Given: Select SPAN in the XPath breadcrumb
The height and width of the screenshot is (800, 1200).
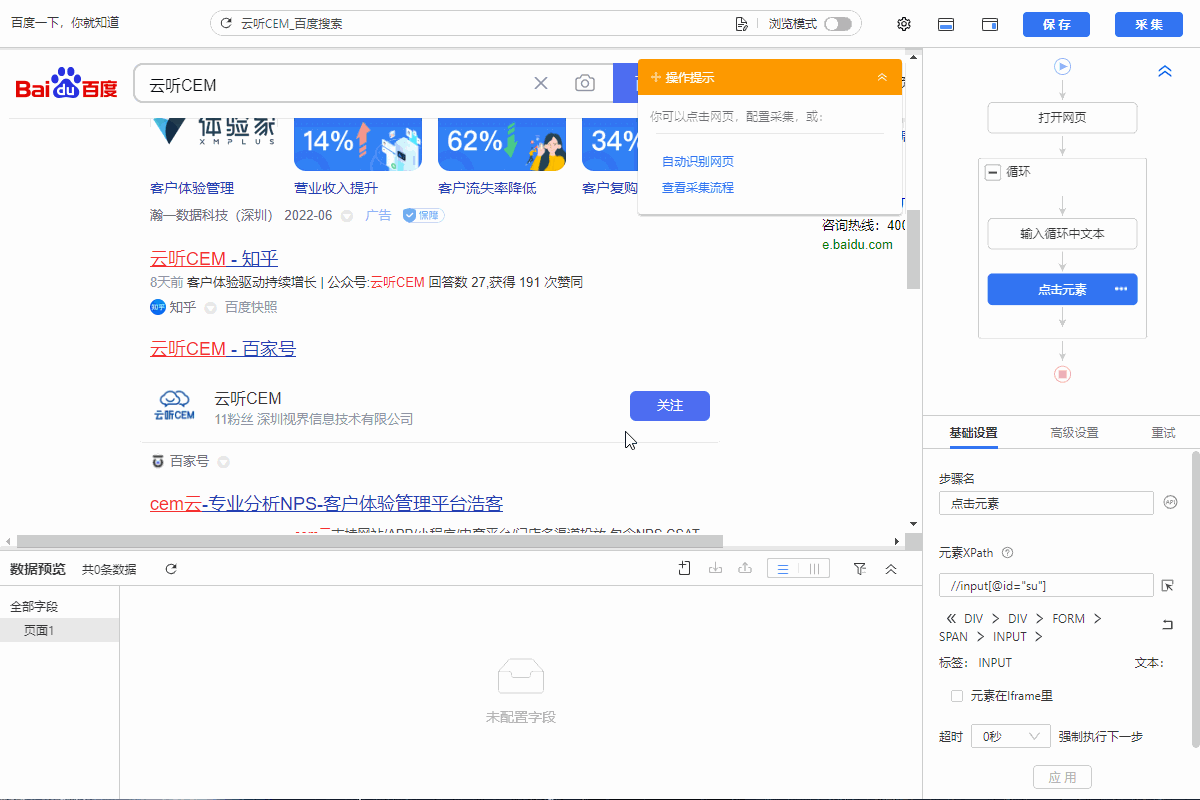Looking at the screenshot, I should click(x=953, y=636).
